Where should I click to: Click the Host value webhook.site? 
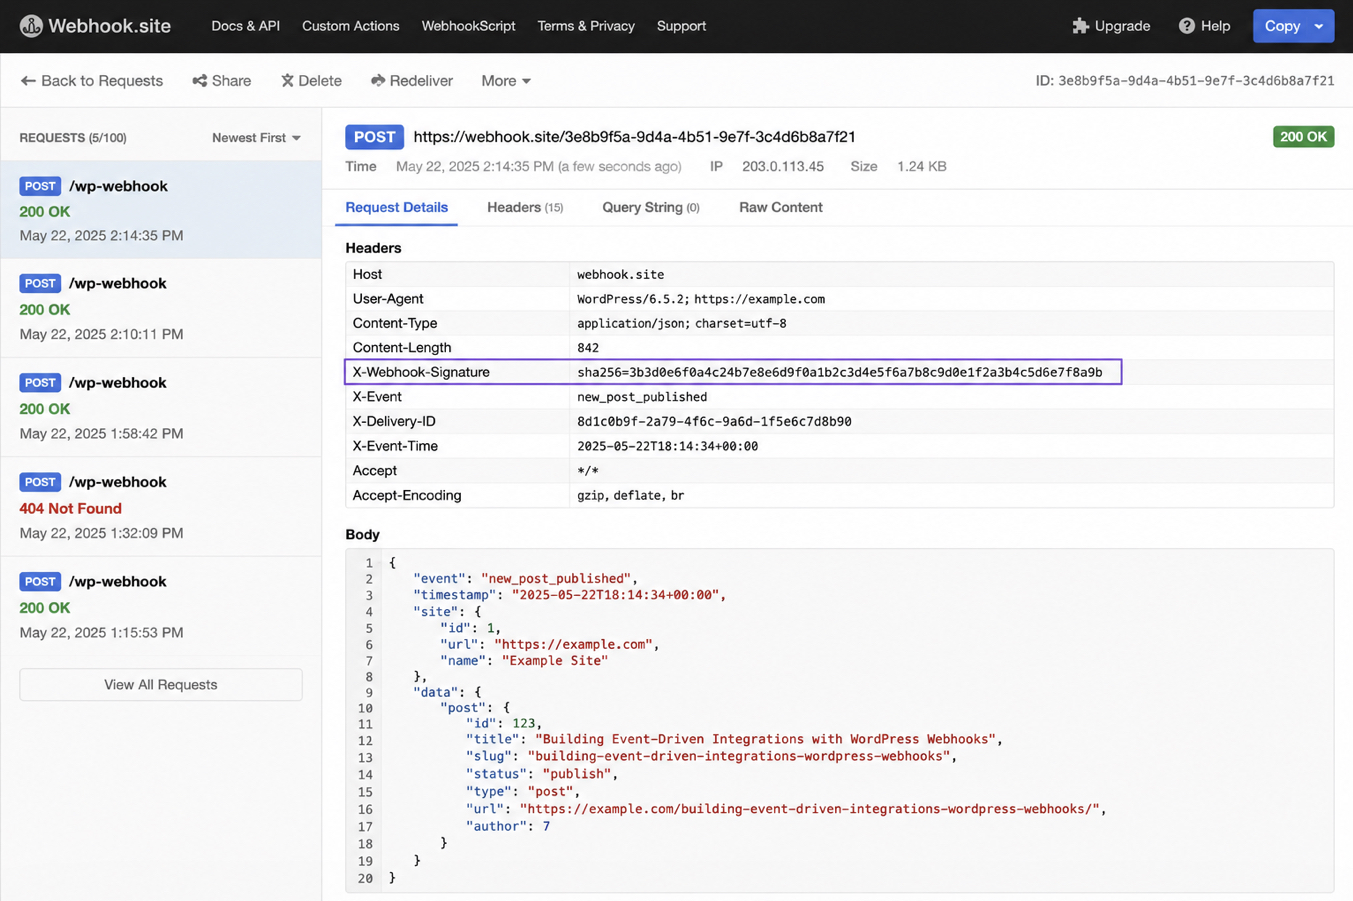click(620, 274)
